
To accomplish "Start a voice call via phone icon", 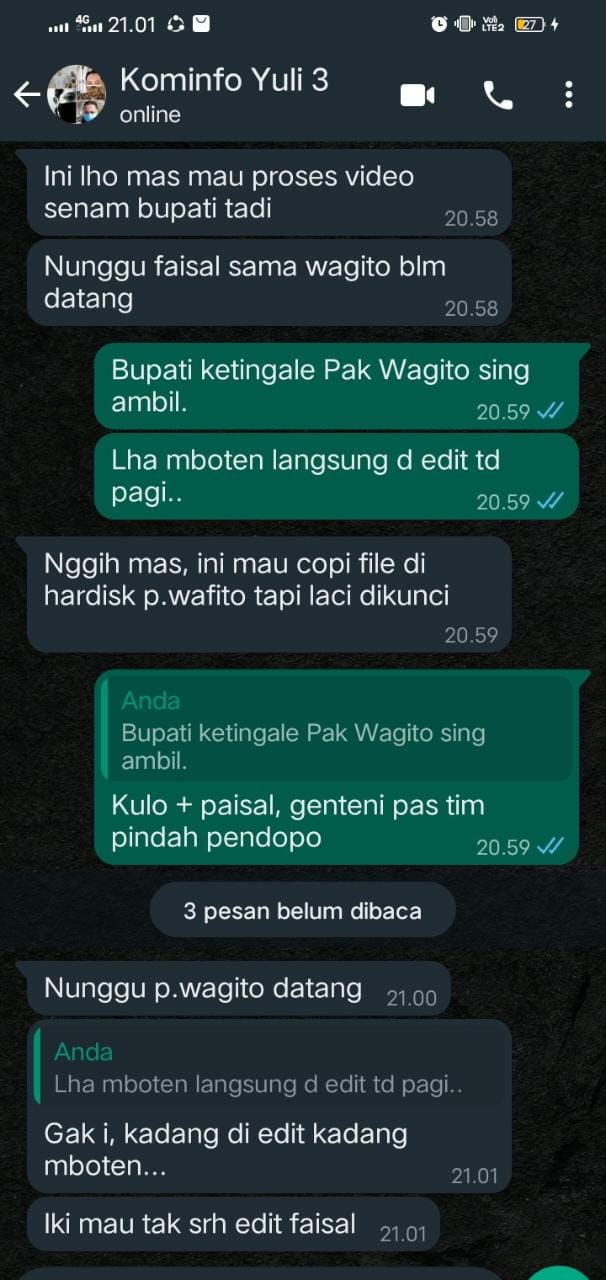I will [498, 95].
